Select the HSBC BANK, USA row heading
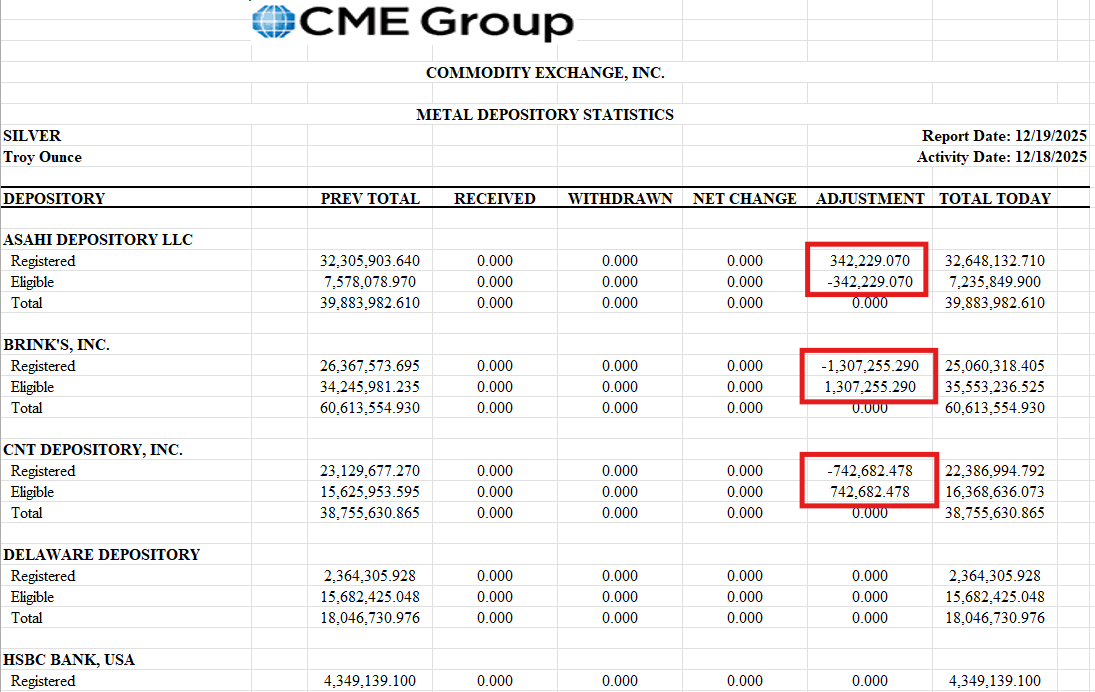 pyautogui.click(x=68, y=660)
